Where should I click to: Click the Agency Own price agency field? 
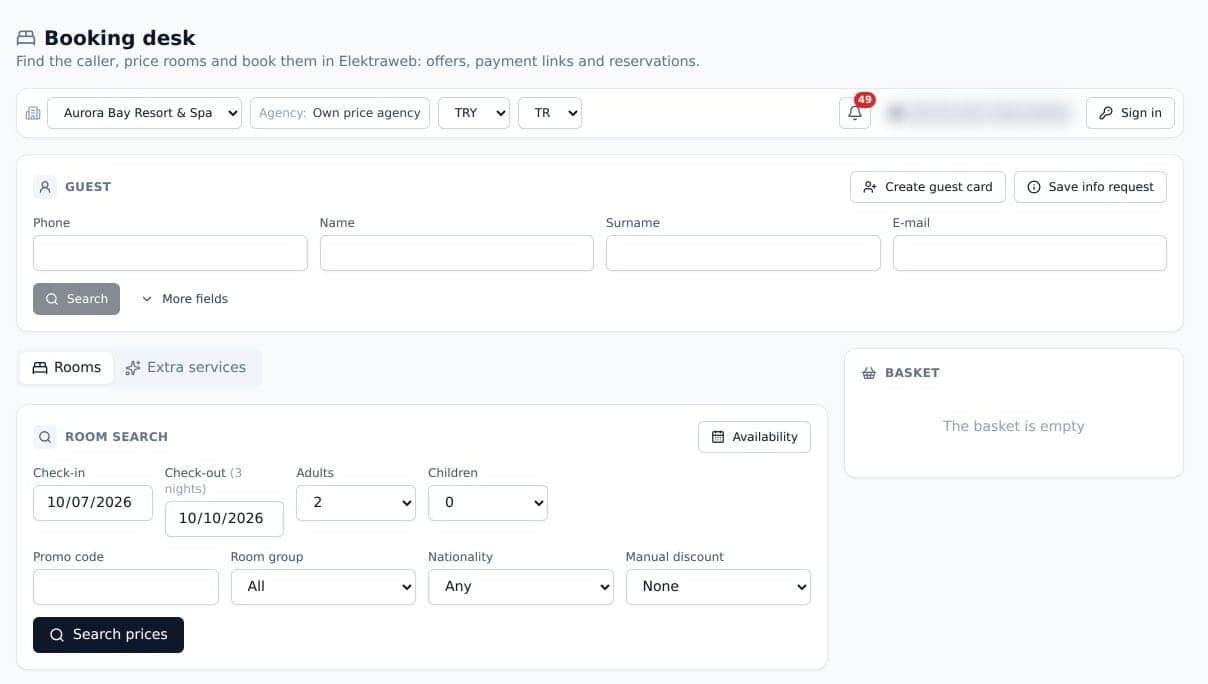[x=340, y=113]
